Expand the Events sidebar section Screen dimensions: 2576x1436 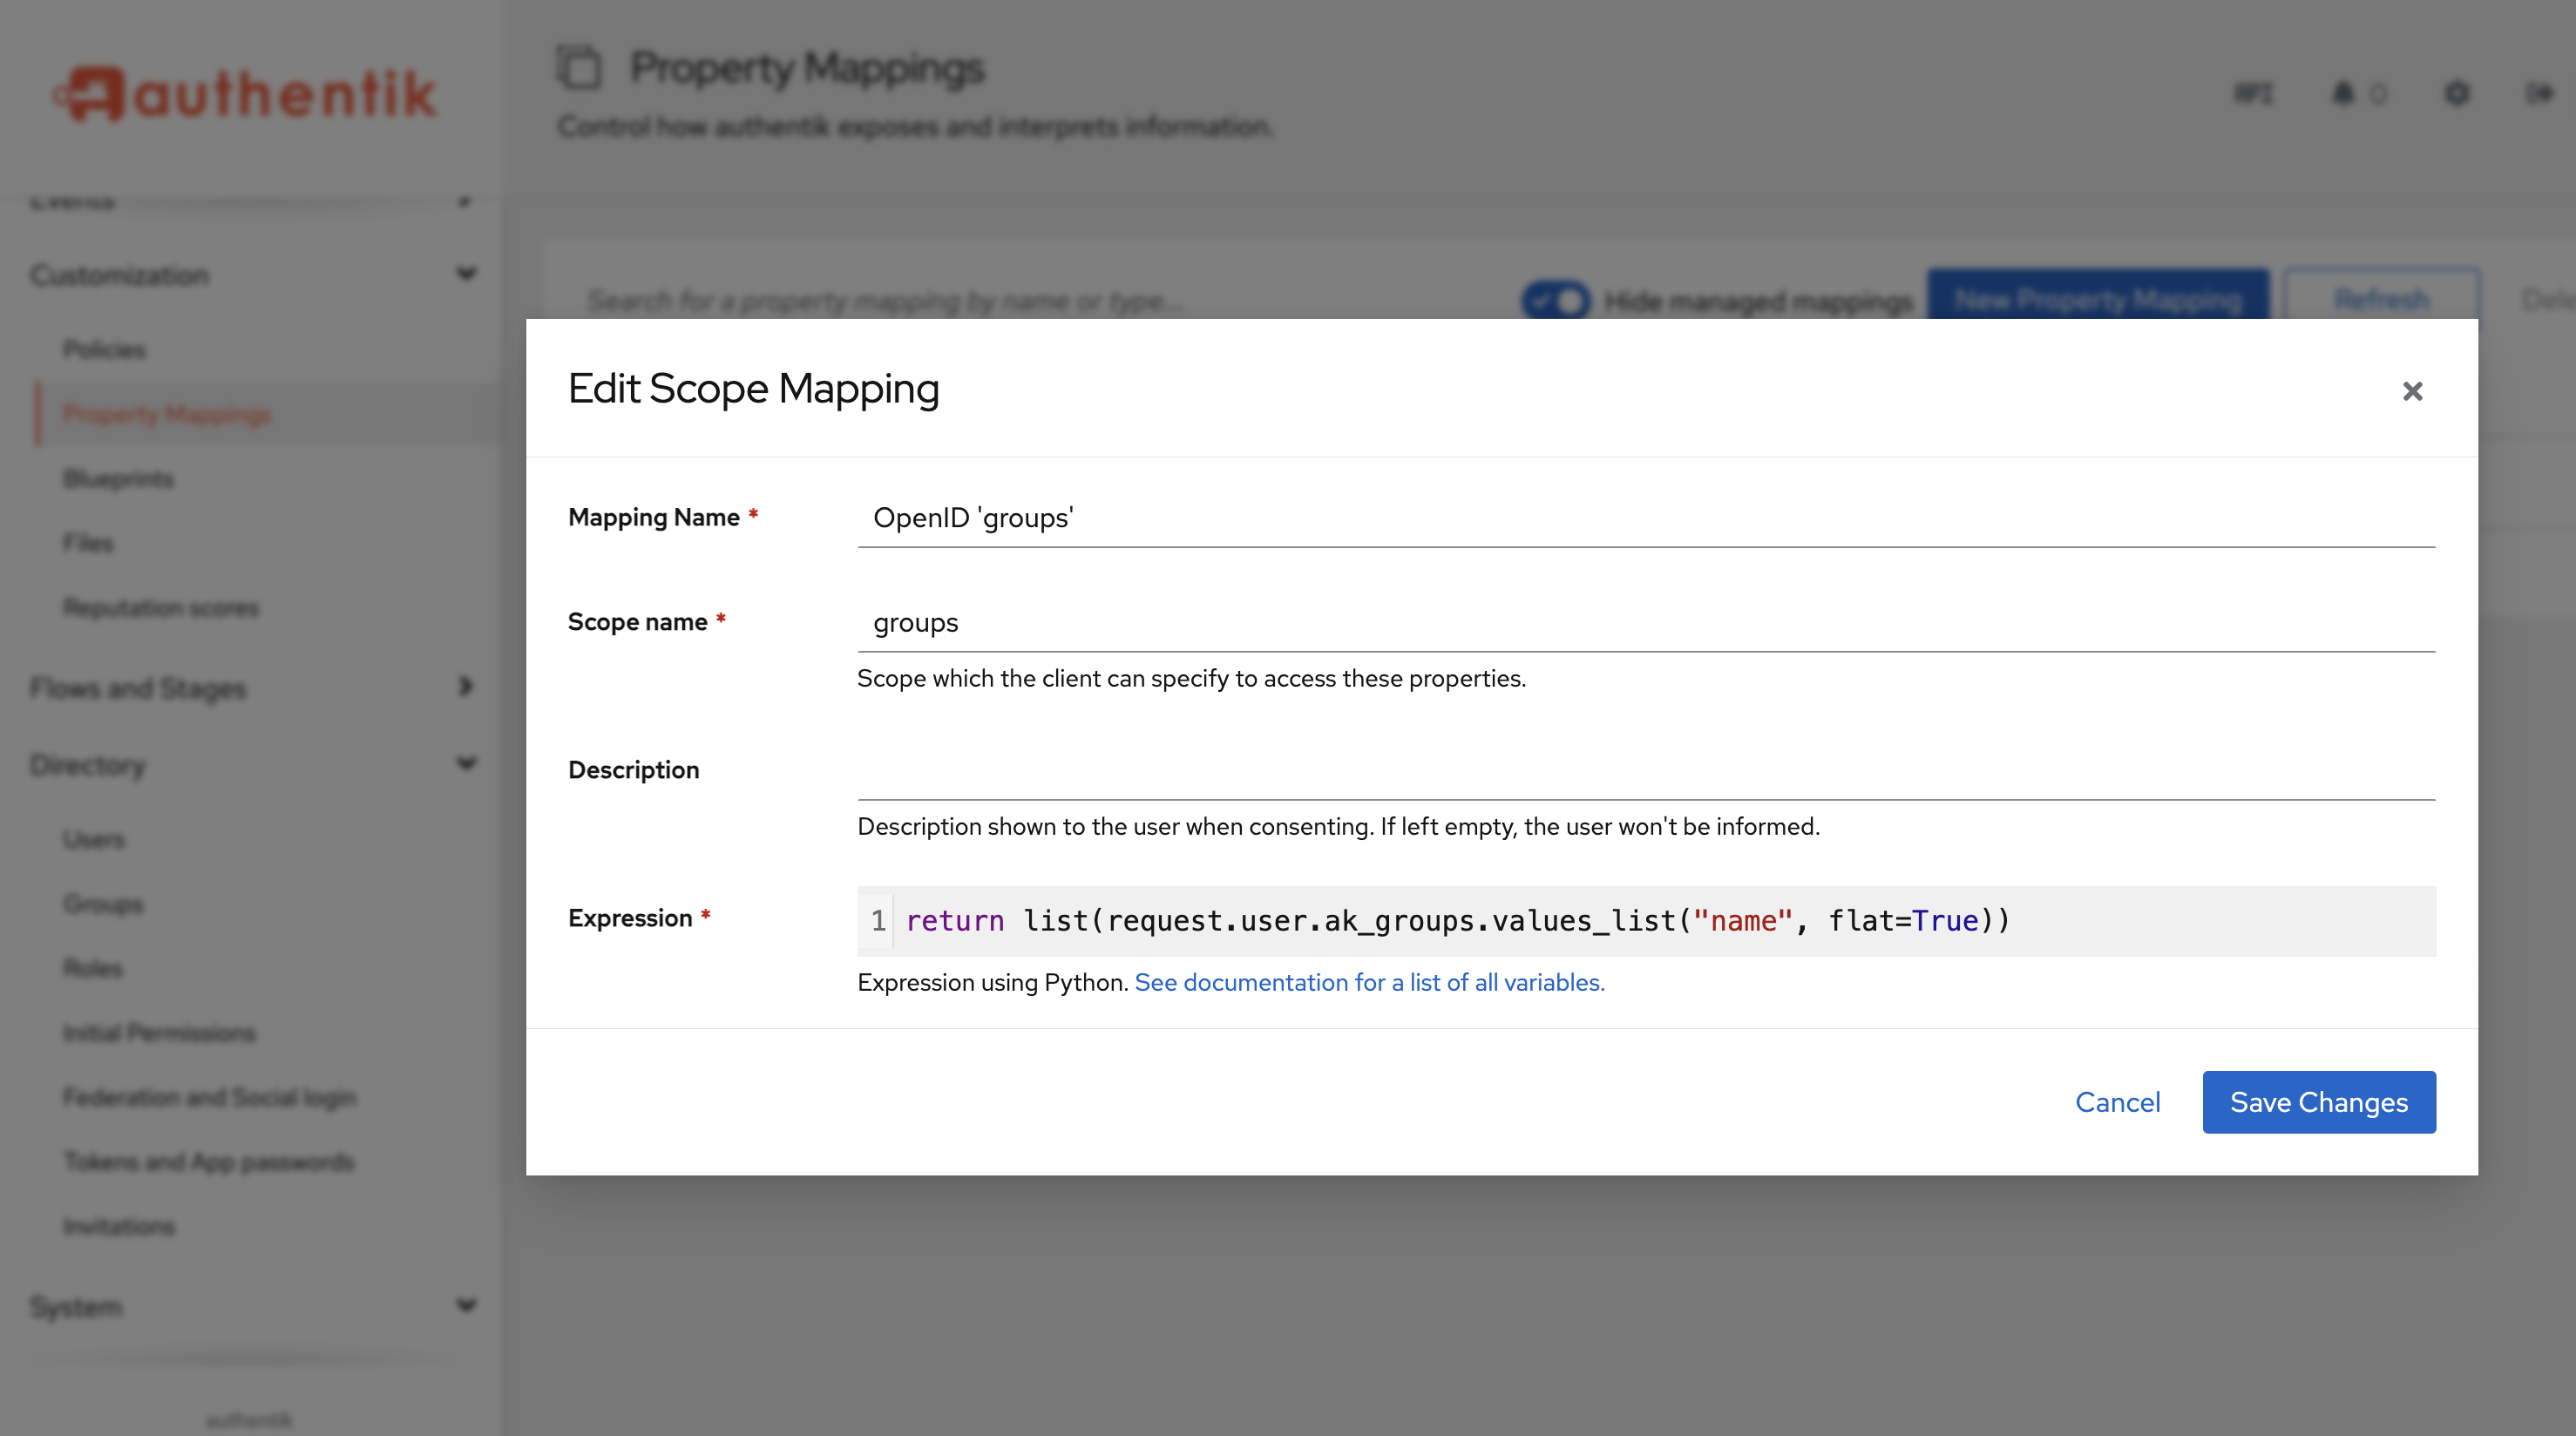click(252, 200)
